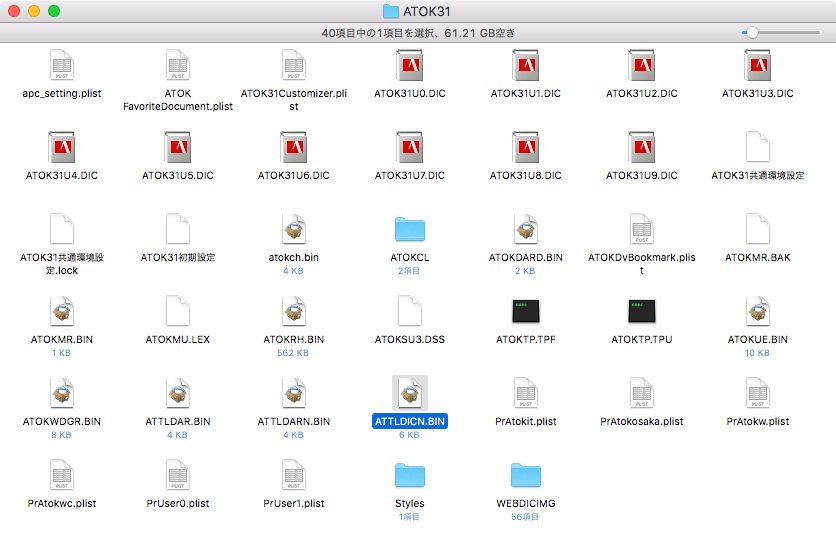This screenshot has height=555, width=836.
Task: Select the ATOKCL folder icon
Action: pyautogui.click(x=409, y=229)
